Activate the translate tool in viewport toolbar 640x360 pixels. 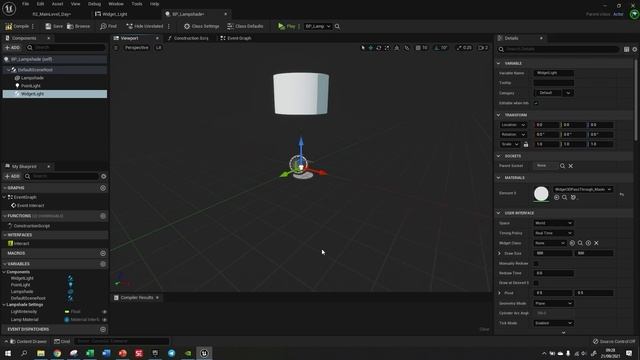[x=371, y=48]
